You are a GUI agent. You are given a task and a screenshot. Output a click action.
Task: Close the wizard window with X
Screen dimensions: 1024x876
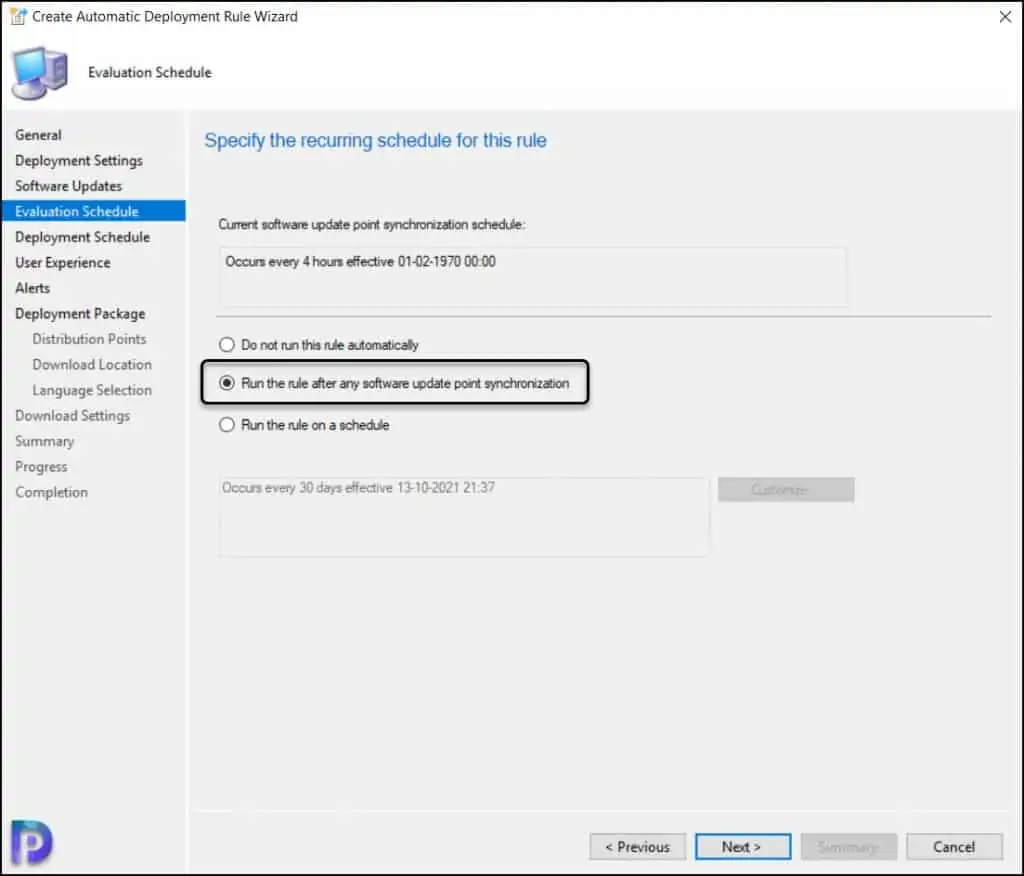click(x=1005, y=17)
